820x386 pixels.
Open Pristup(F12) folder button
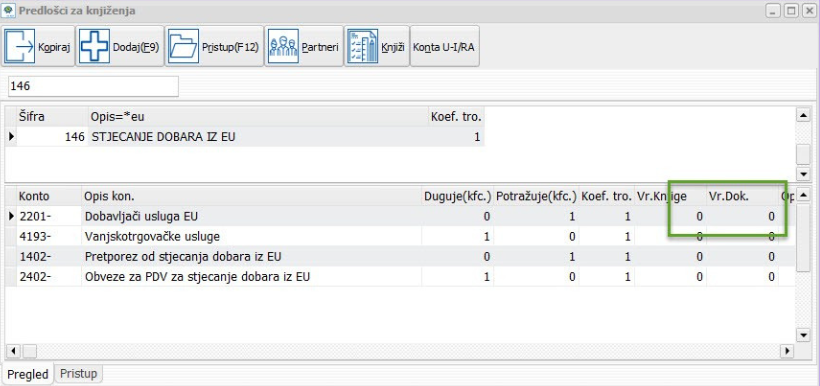(214, 47)
